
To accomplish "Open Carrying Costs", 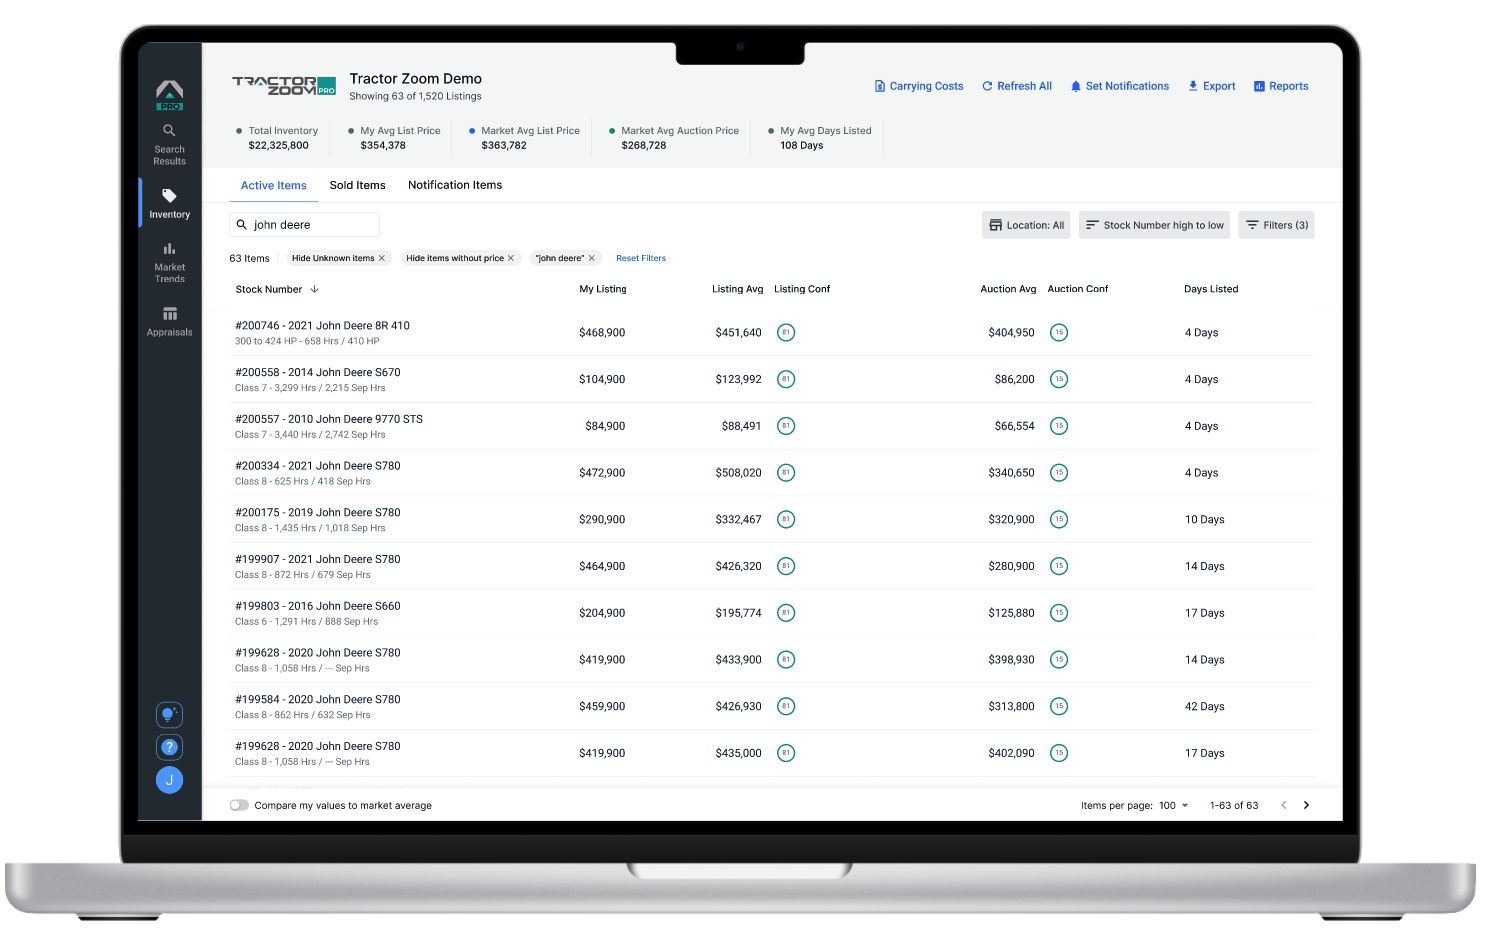I will (919, 86).
